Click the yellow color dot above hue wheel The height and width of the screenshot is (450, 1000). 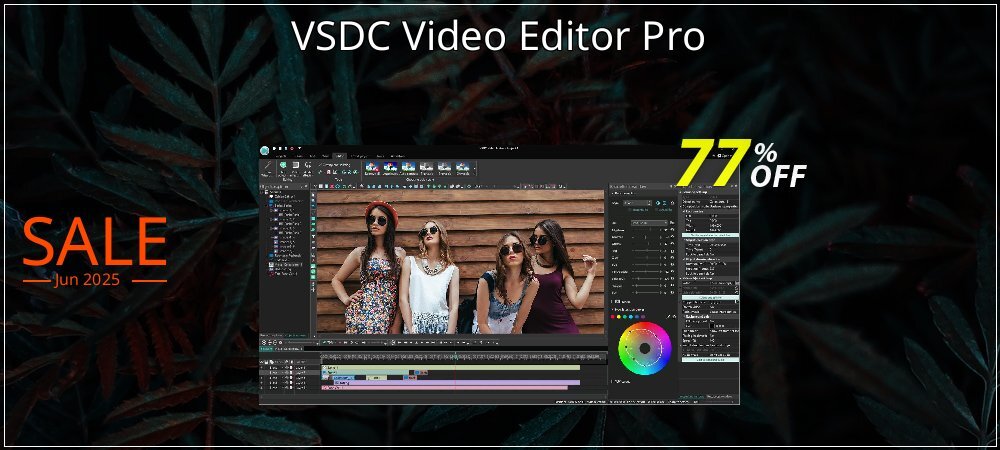[x=619, y=317]
